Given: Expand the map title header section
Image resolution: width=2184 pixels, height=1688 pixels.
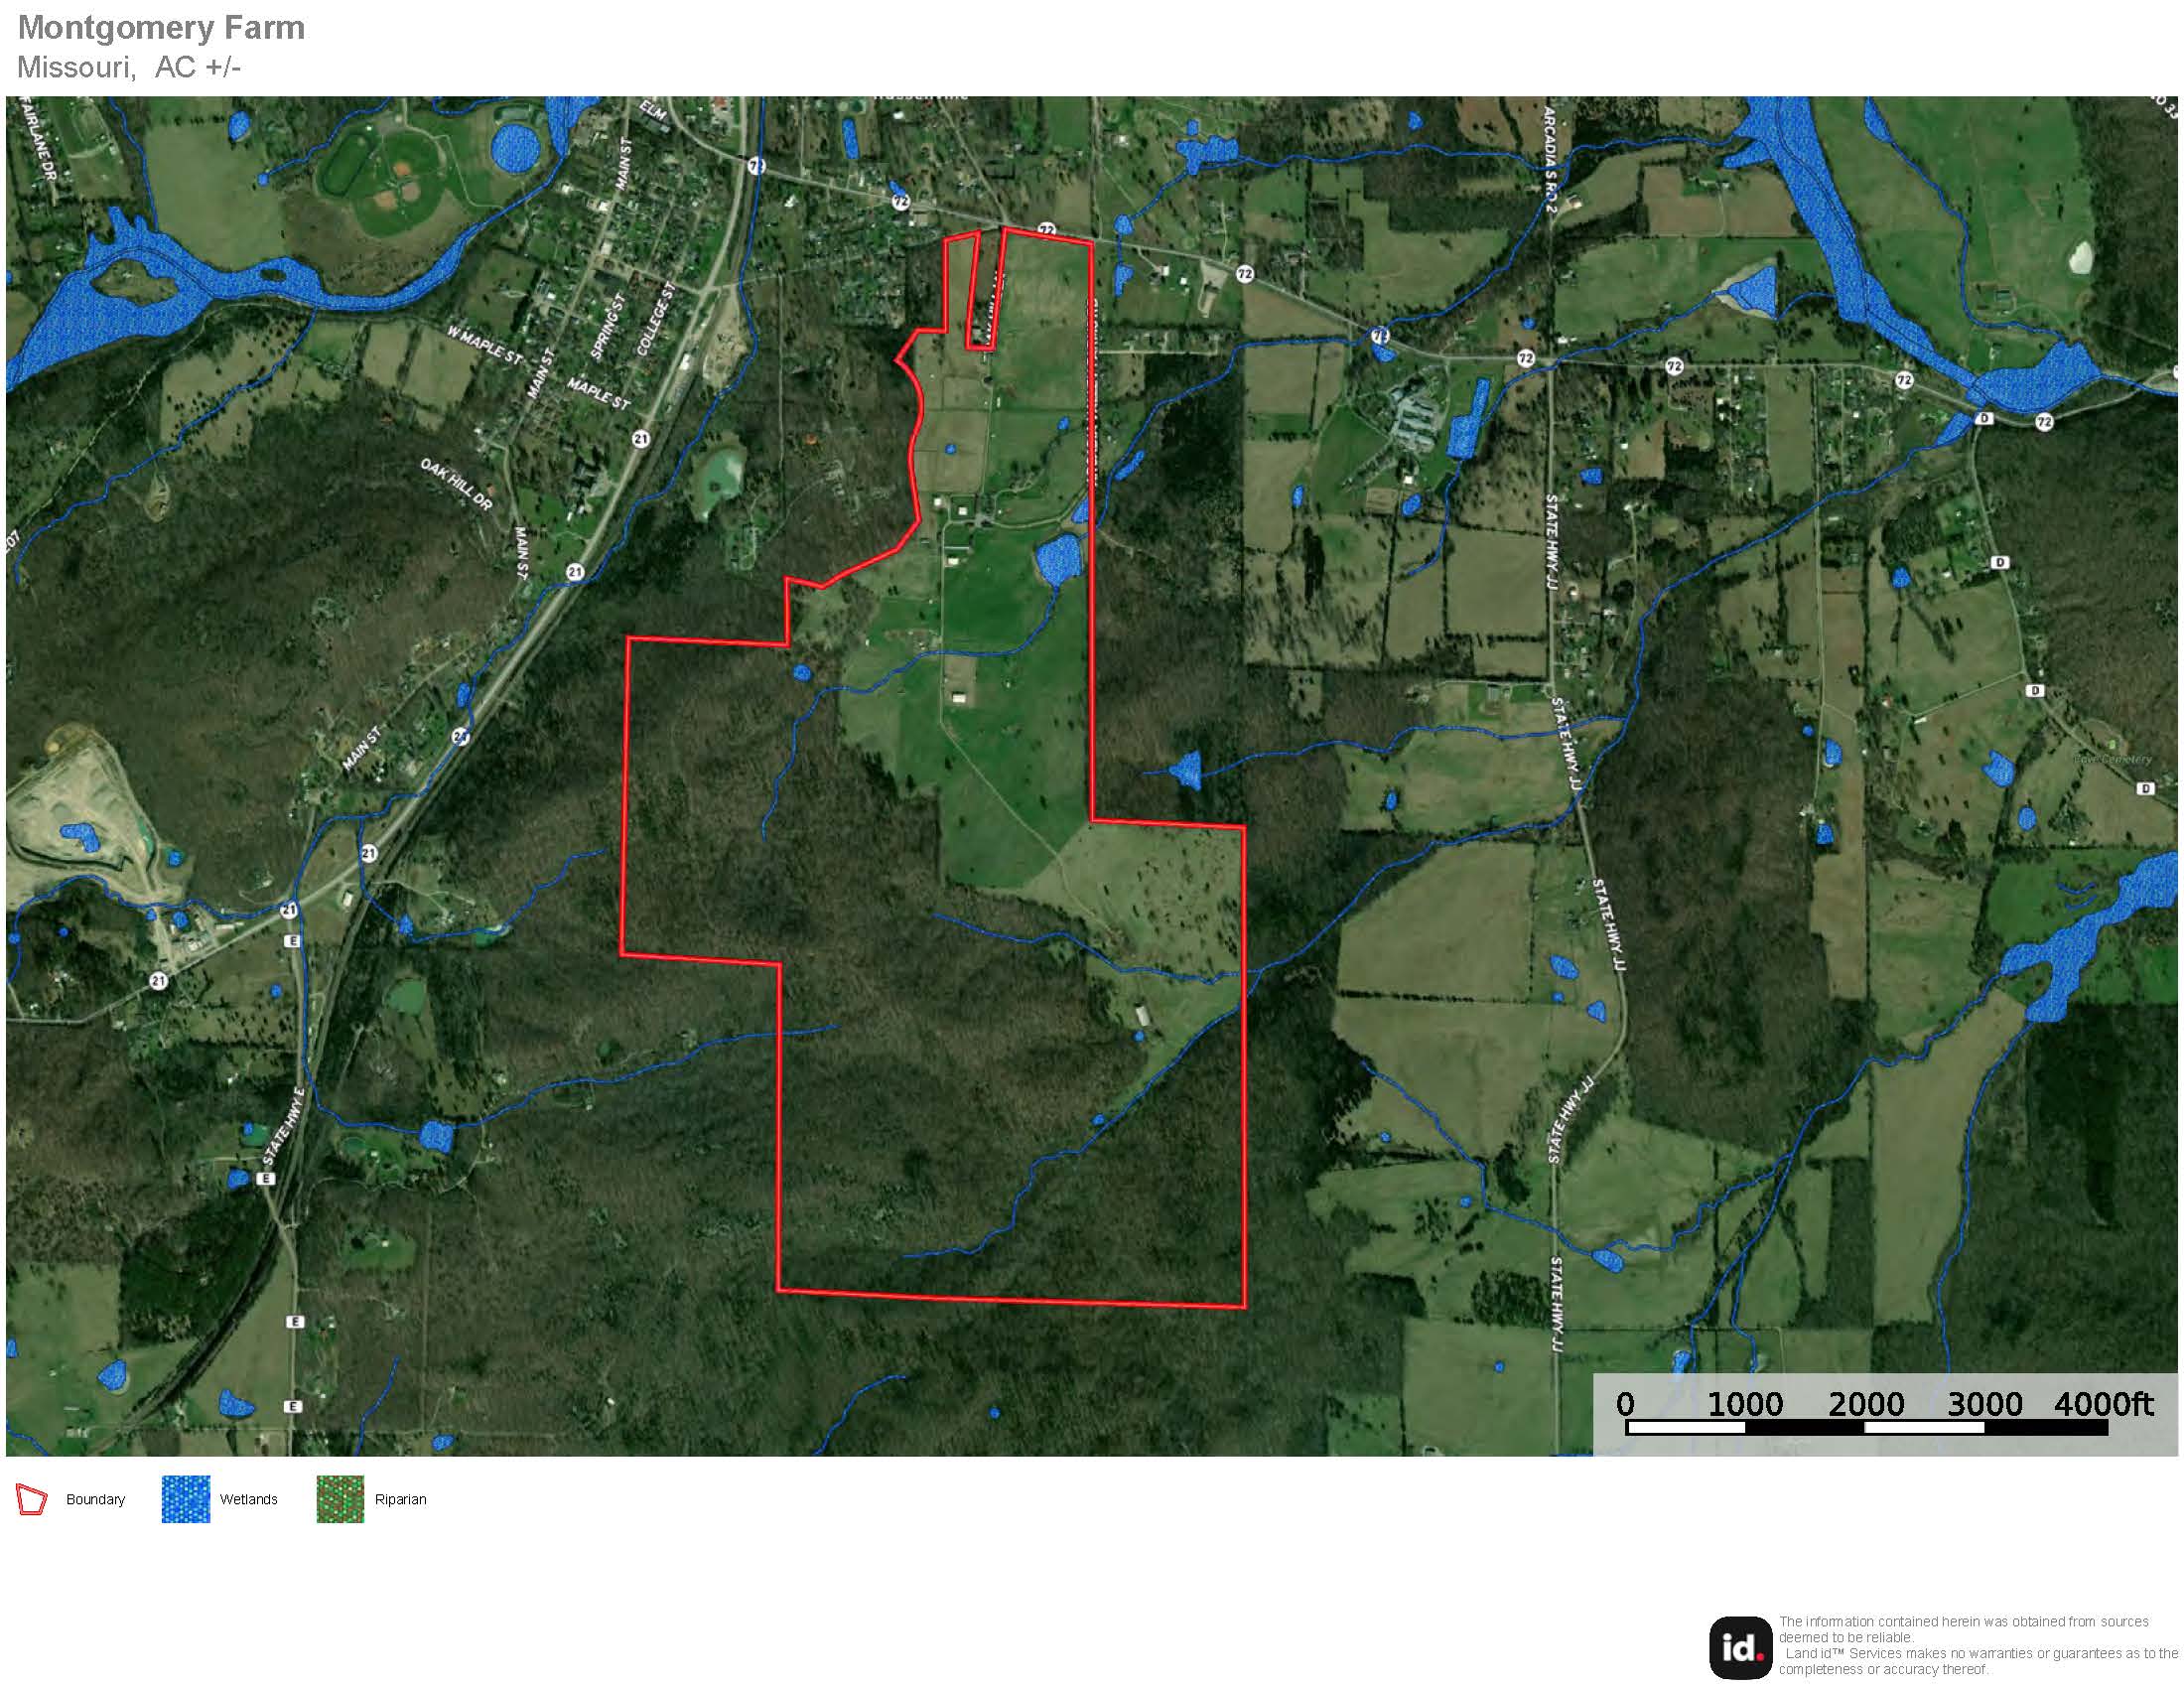Looking at the screenshot, I should (x=160, y=45).
